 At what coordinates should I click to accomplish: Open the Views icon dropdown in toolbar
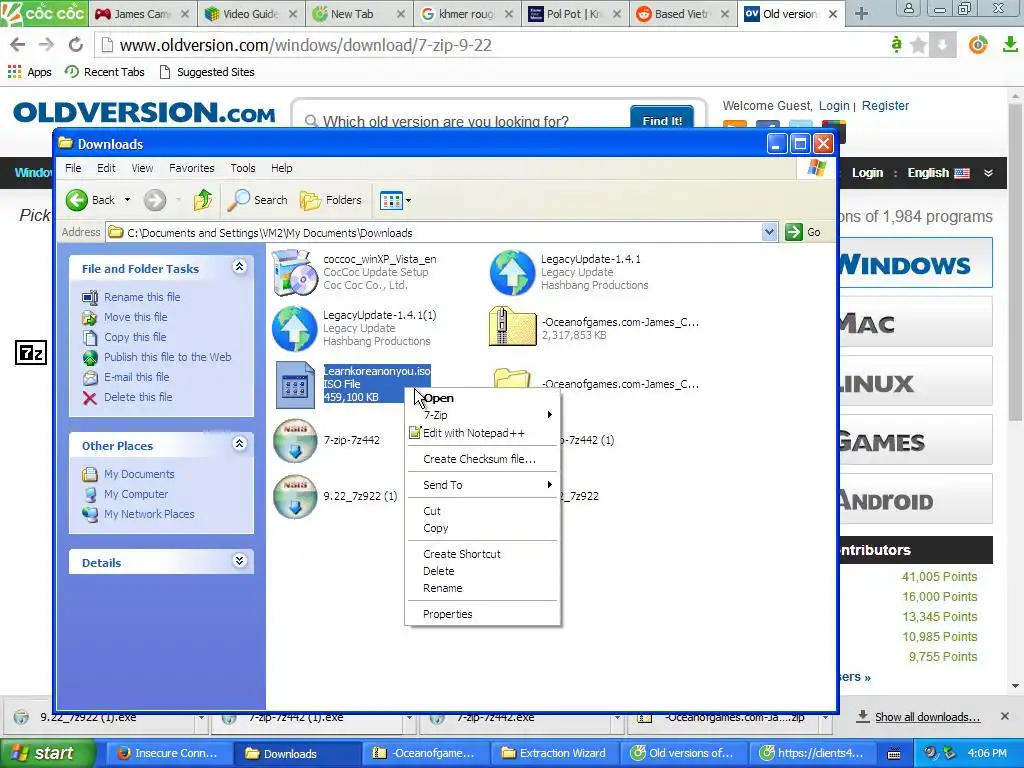pyautogui.click(x=395, y=200)
